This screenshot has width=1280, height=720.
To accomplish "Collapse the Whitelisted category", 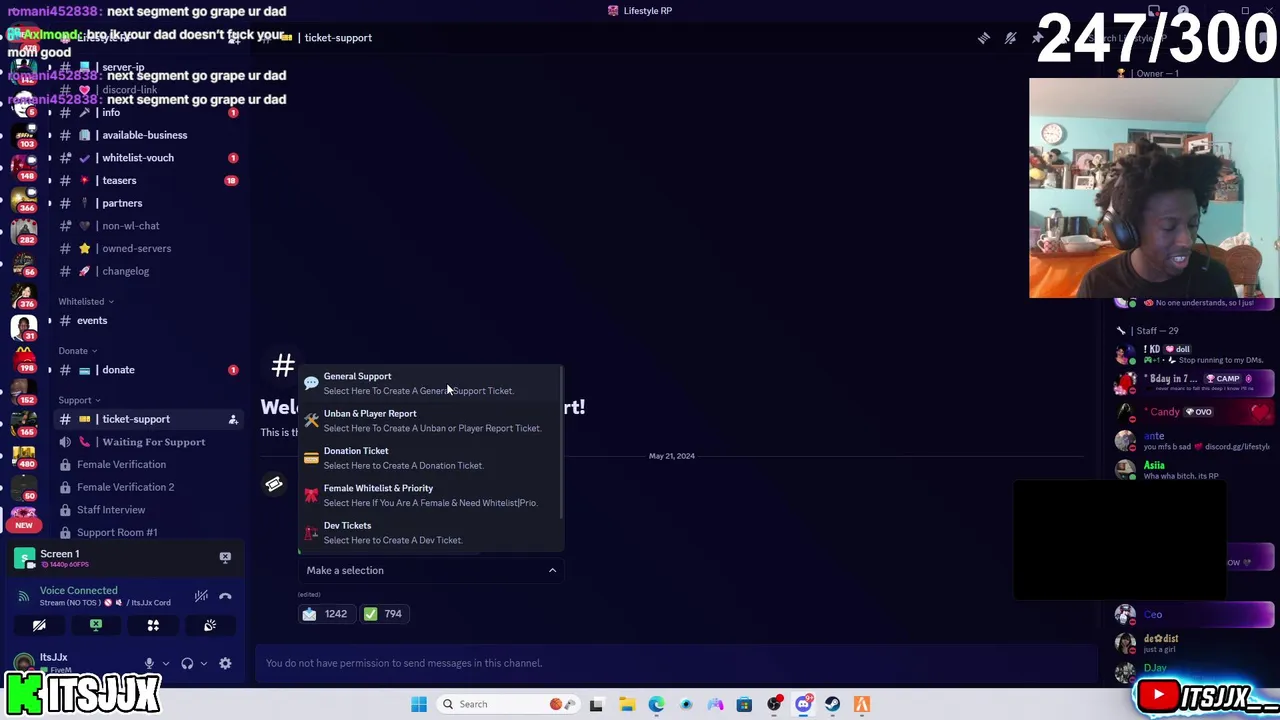I will 85,301.
